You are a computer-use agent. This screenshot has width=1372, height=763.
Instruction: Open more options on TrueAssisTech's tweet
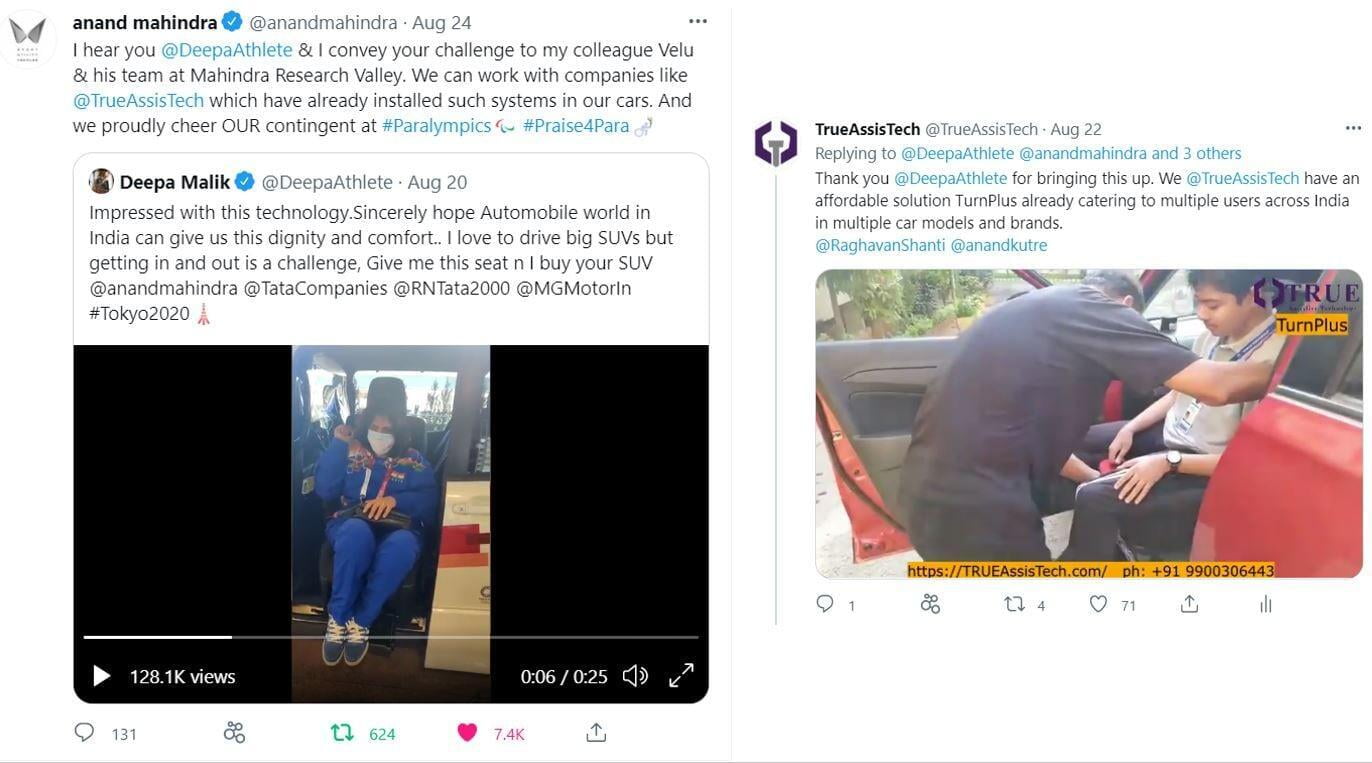(x=1353, y=128)
